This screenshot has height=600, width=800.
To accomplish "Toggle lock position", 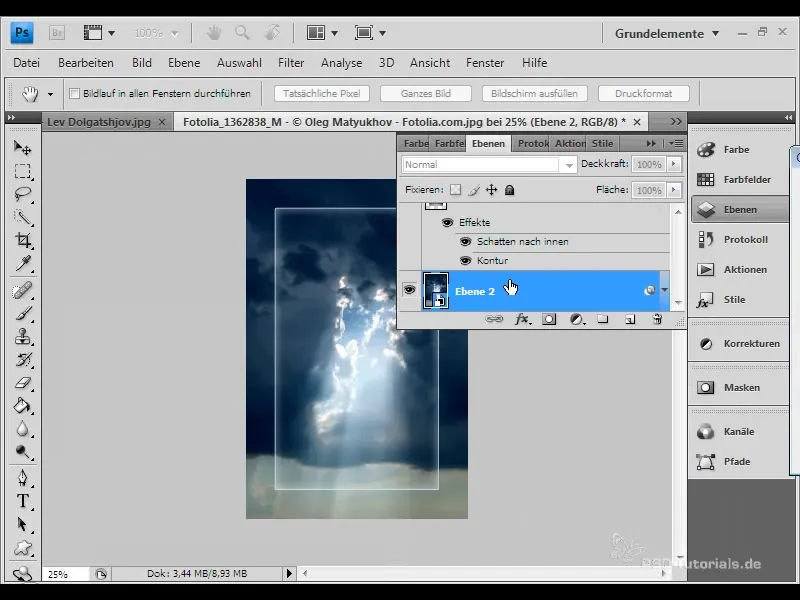I will [x=491, y=190].
